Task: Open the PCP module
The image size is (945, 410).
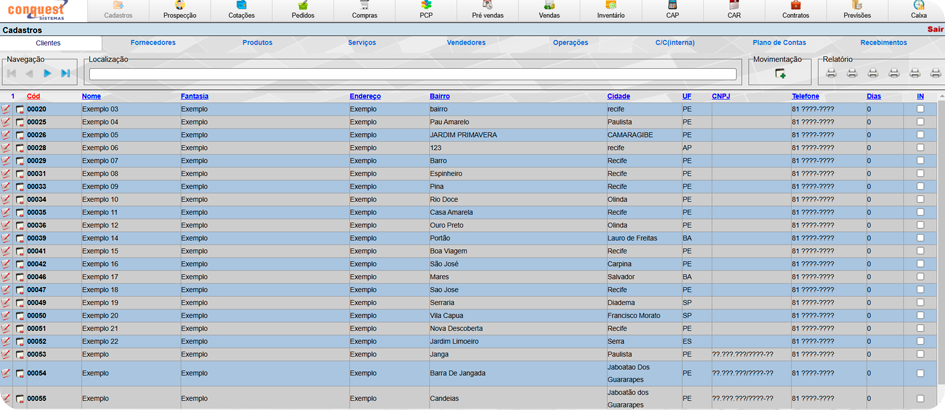Action: [x=426, y=10]
